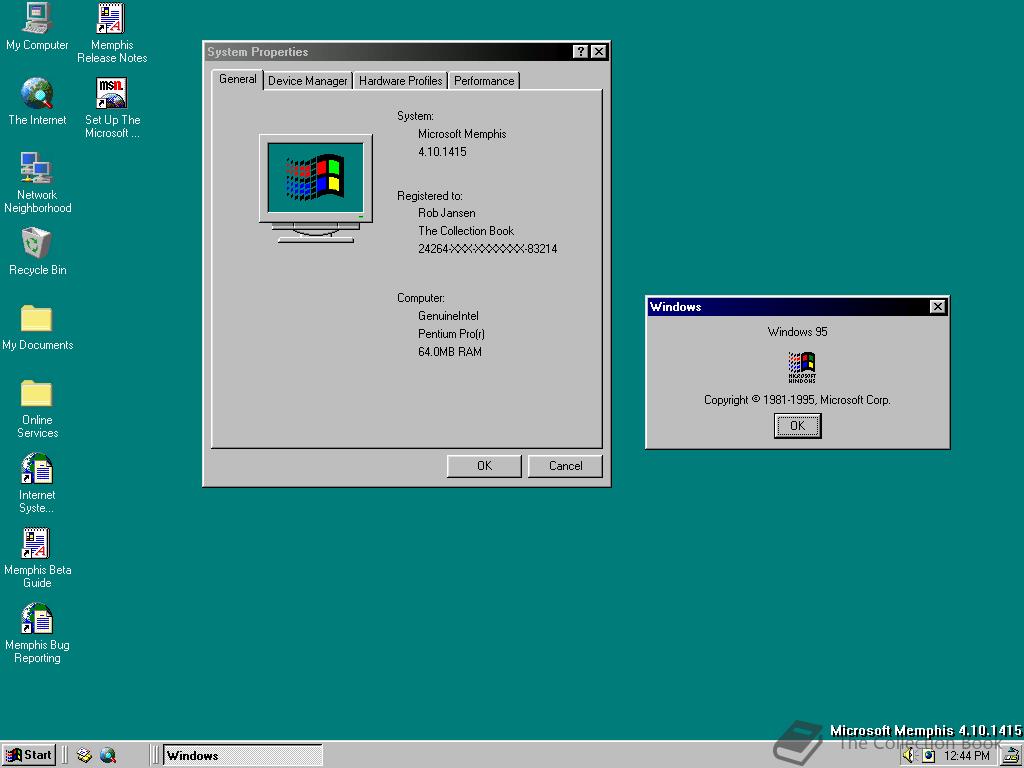Open the Start menu
1024x768 pixels.
coord(28,756)
